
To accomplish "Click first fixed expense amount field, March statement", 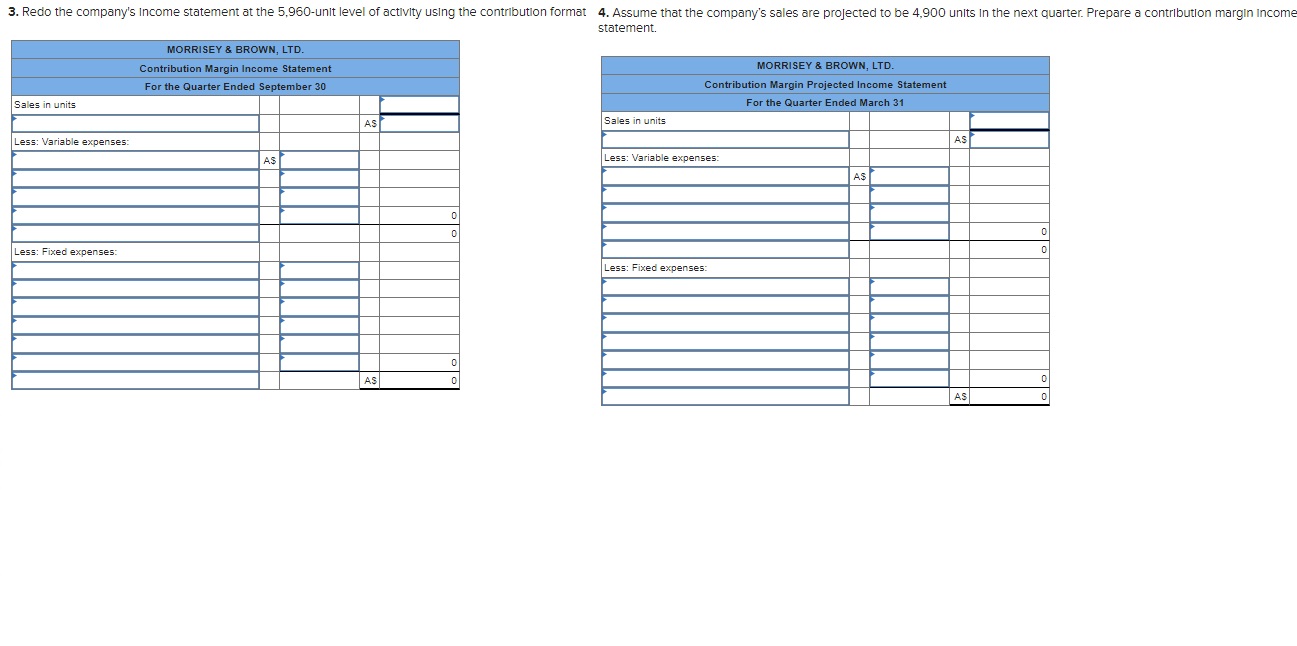I will (x=909, y=286).
